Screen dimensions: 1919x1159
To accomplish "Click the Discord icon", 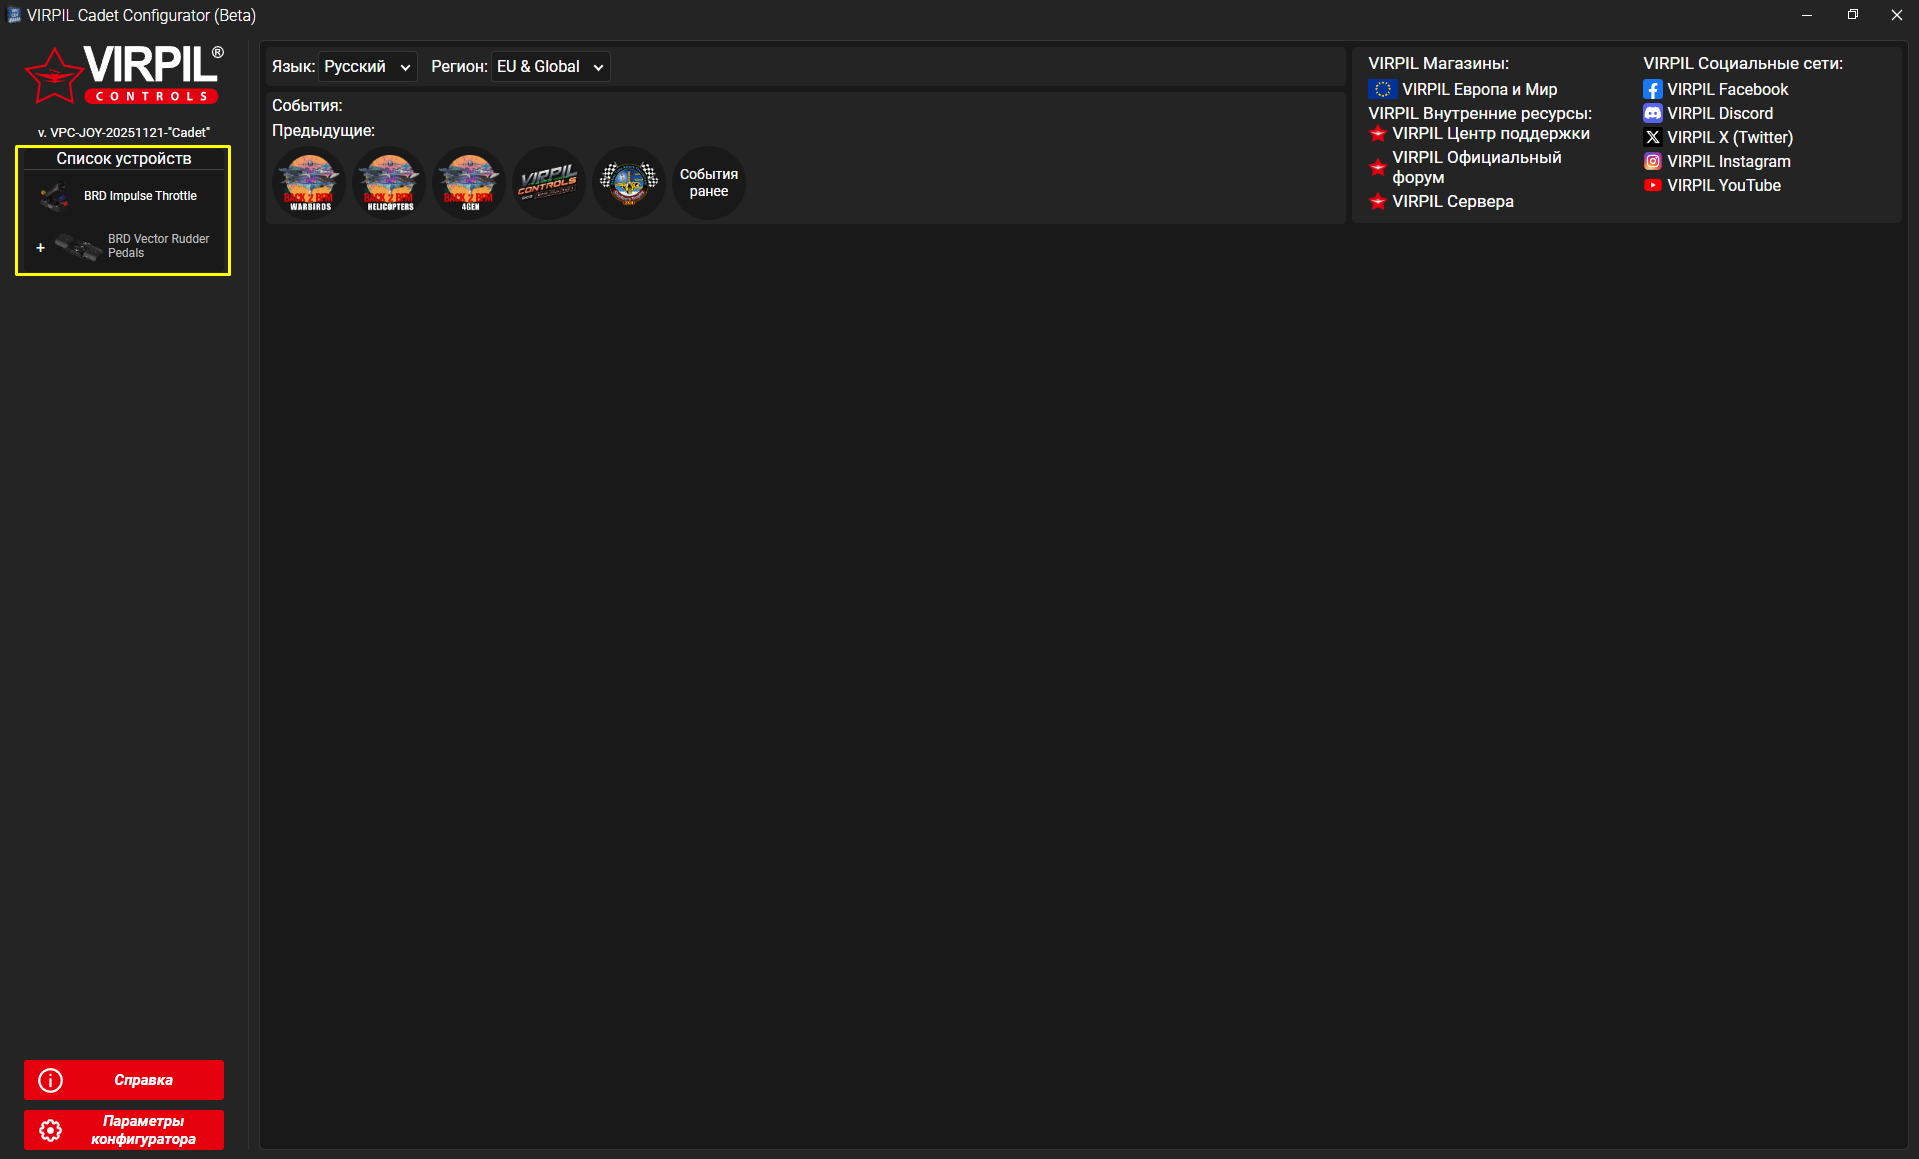I will point(1652,114).
